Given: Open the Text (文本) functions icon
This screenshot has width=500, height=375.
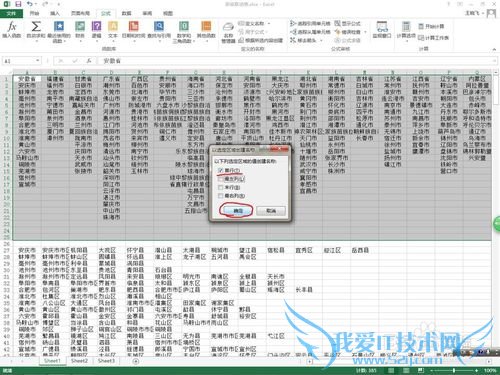Looking at the screenshot, I should tap(113, 27).
